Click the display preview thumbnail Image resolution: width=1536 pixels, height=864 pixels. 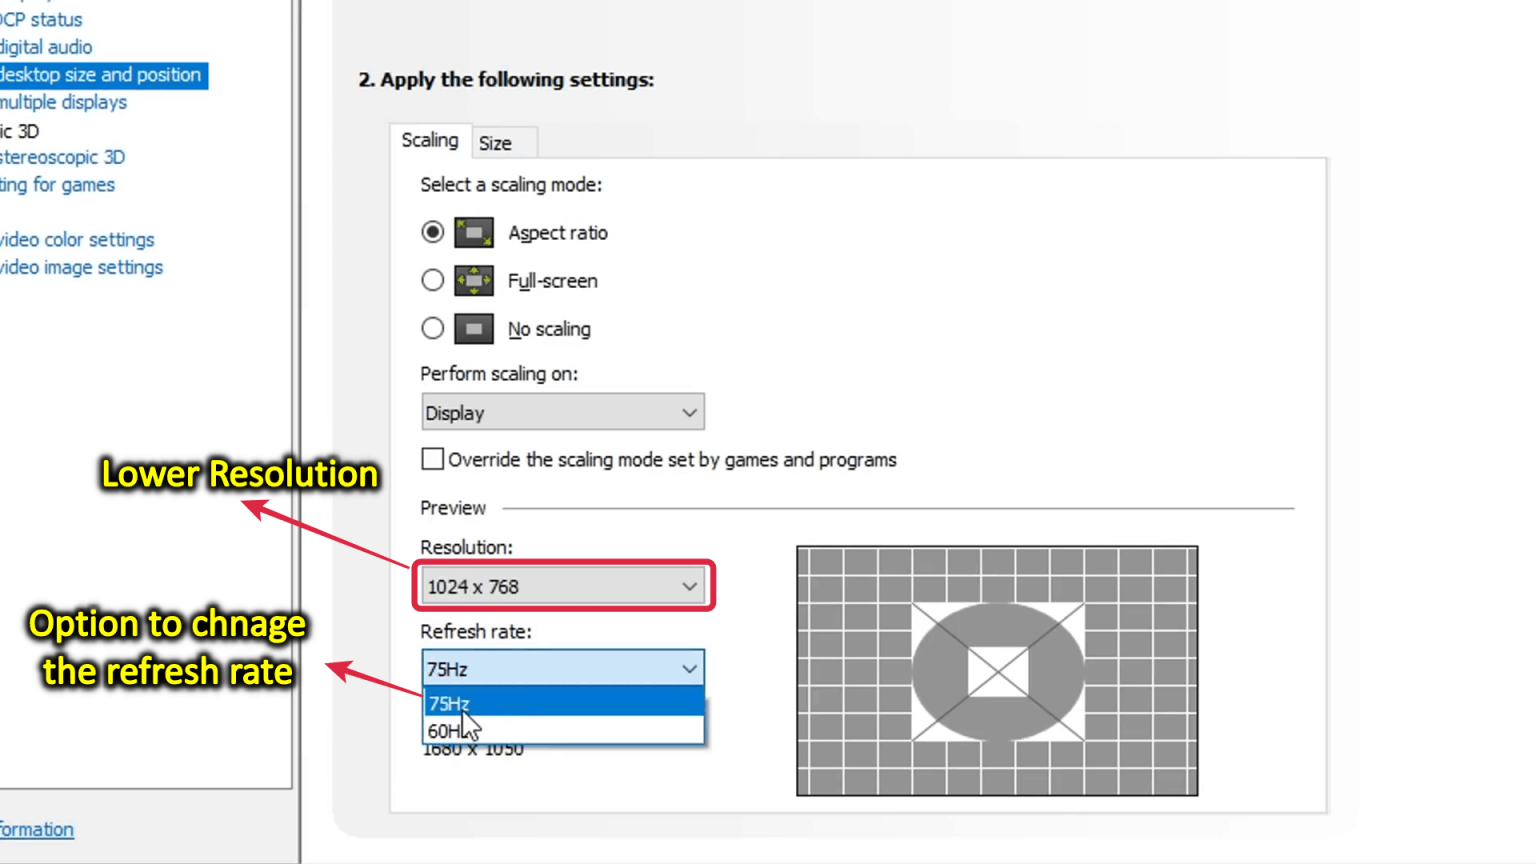(x=996, y=670)
